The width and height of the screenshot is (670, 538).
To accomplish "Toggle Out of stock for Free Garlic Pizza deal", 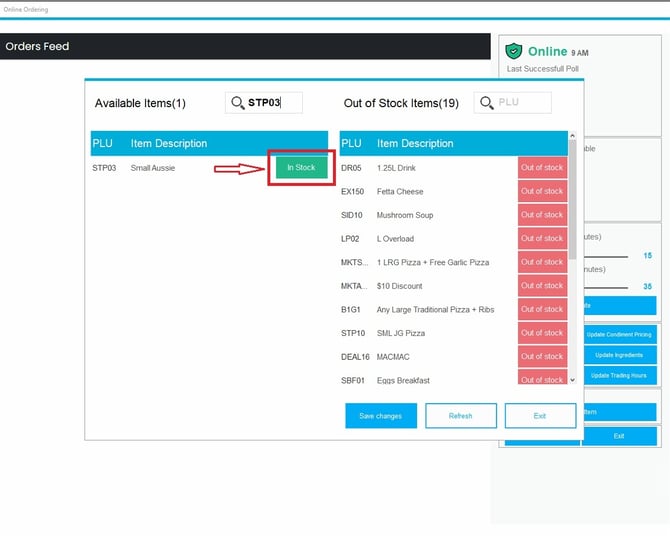I will pos(542,262).
